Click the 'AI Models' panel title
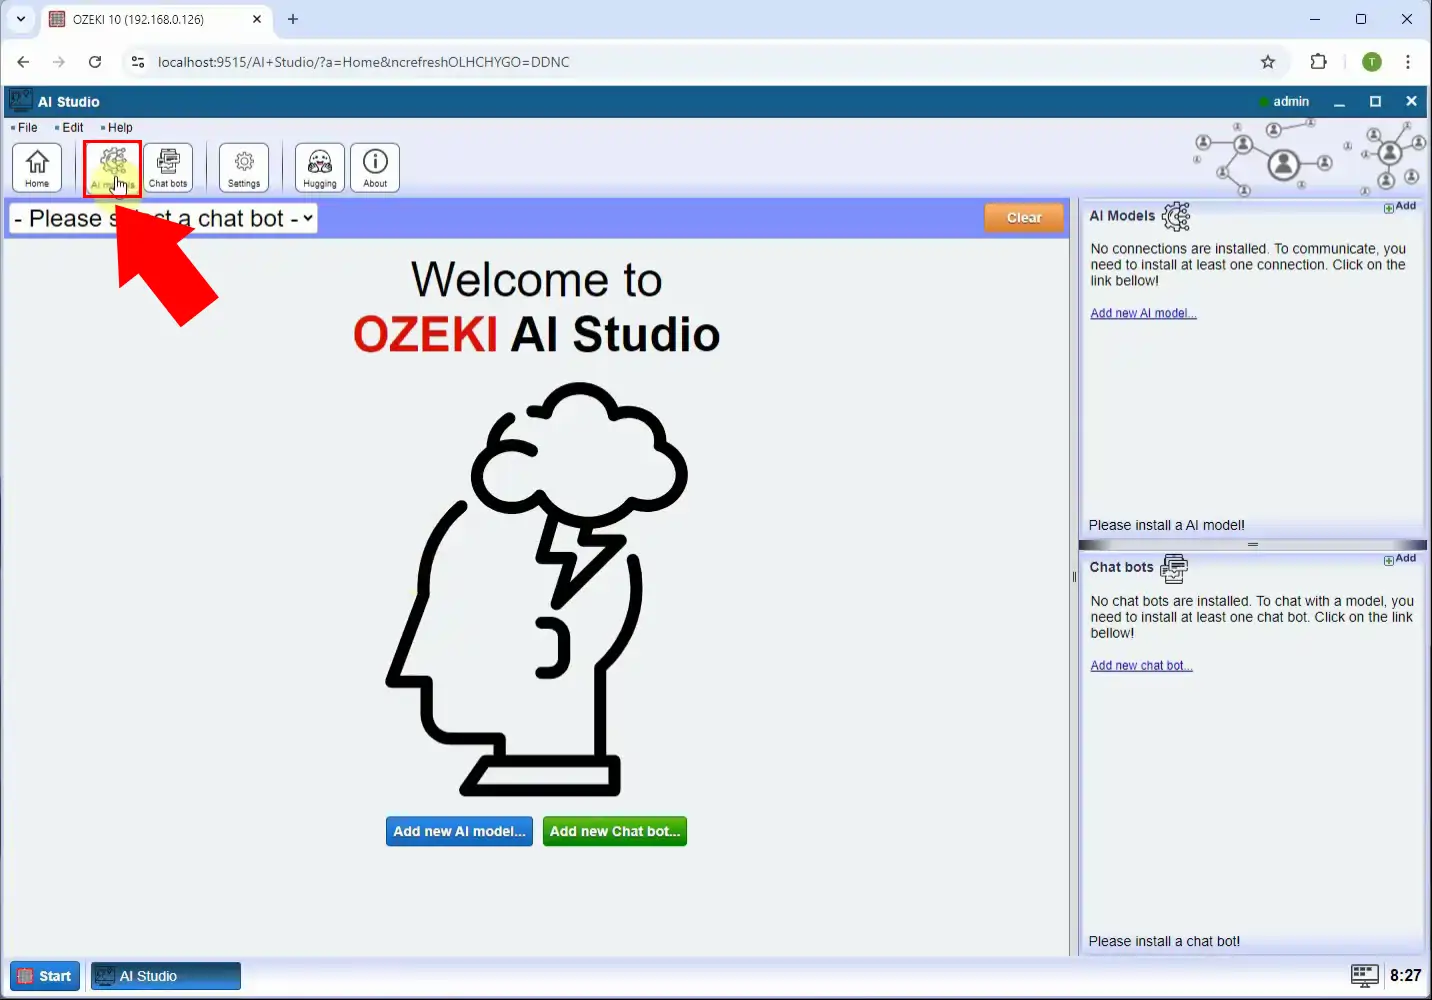Screen dimensions: 1432x1000 1122,216
